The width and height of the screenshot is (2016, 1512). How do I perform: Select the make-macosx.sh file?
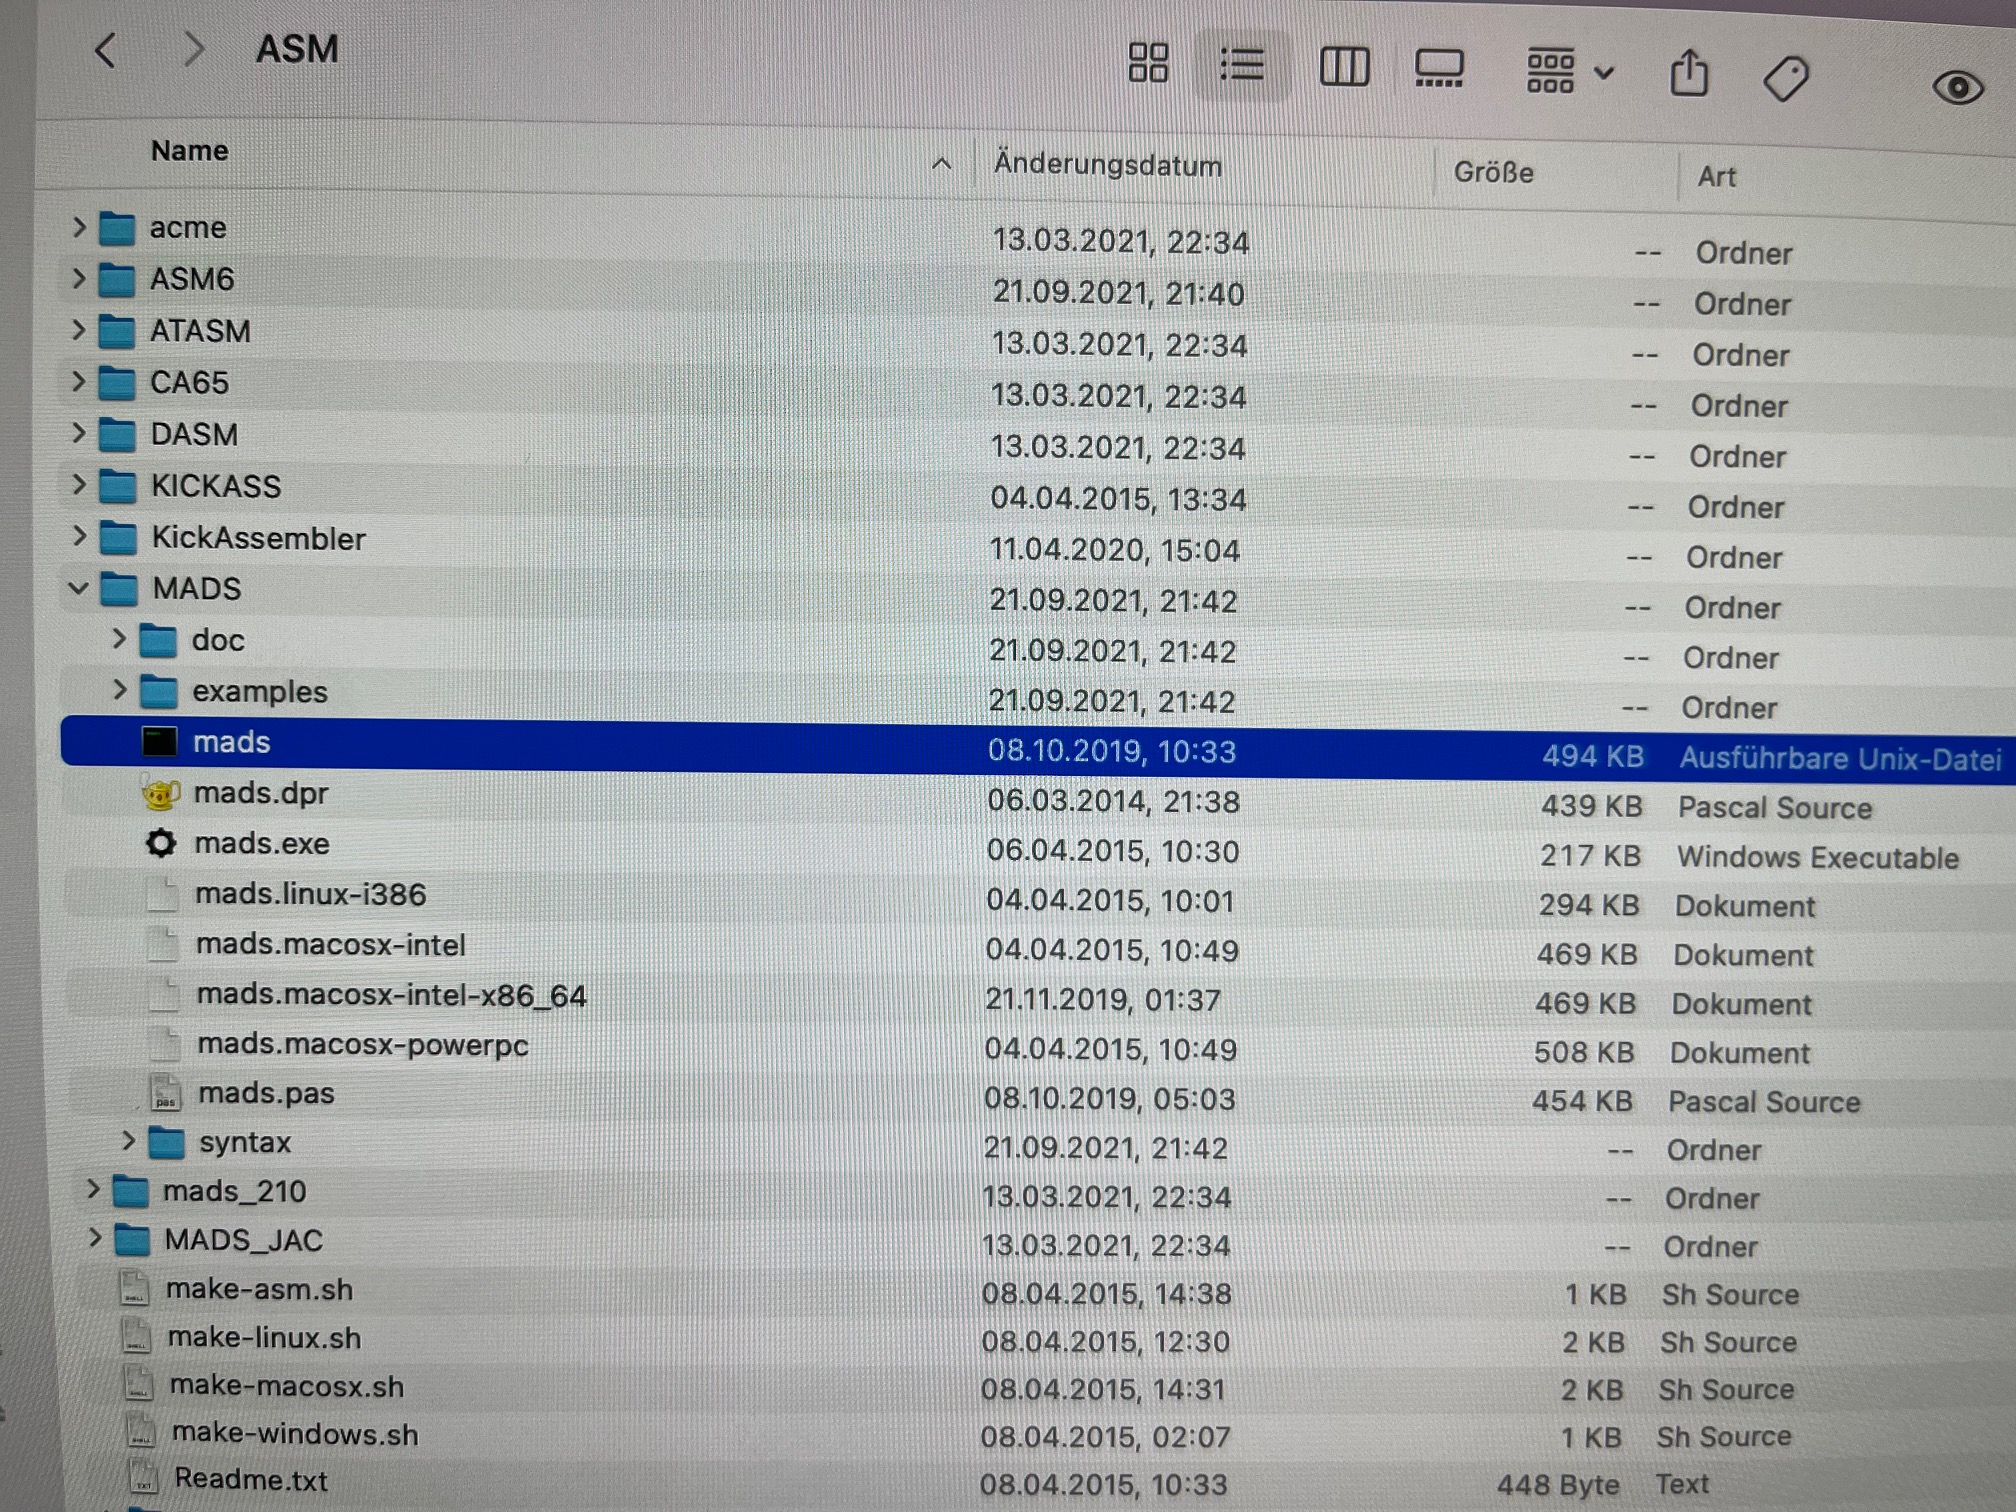(x=286, y=1387)
